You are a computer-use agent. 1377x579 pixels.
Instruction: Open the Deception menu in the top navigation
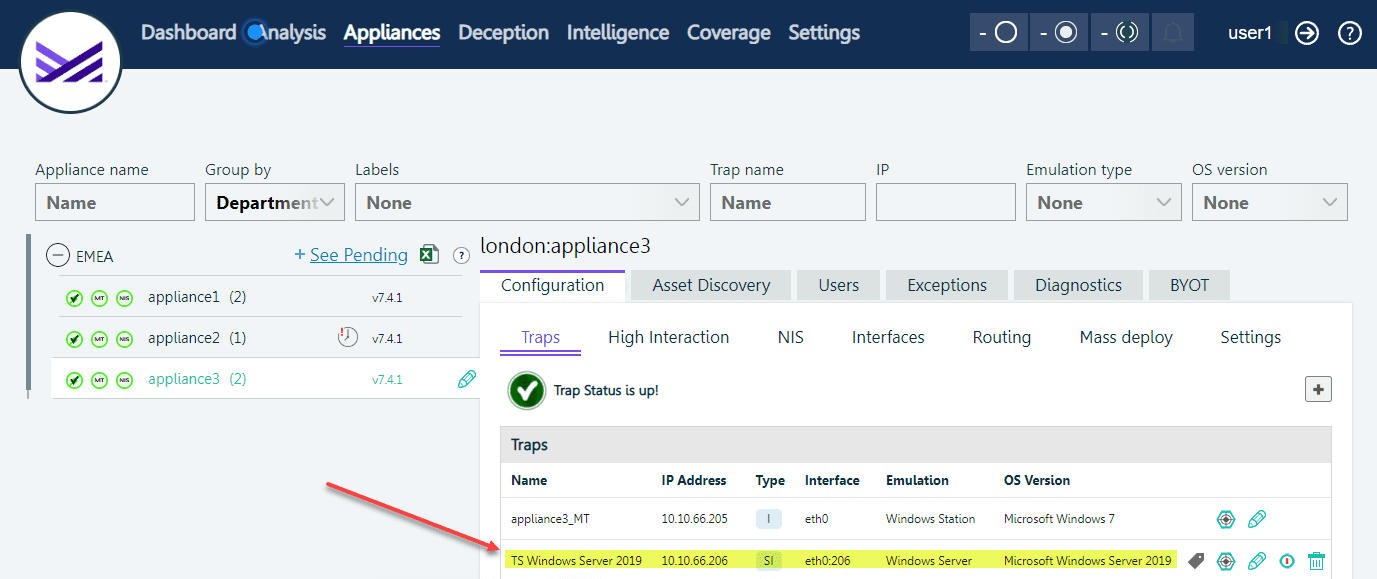503,33
